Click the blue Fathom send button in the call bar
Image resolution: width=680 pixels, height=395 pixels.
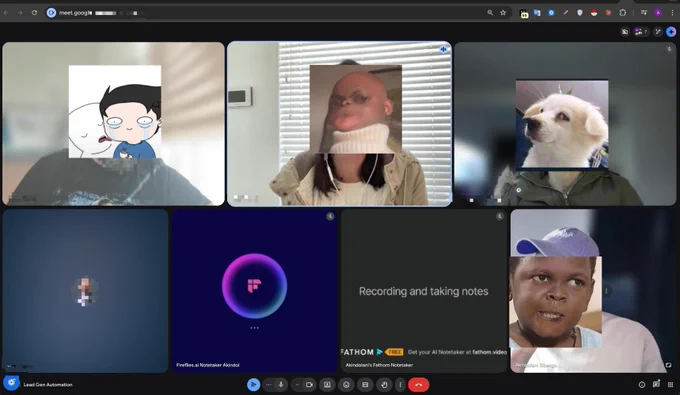[254, 385]
